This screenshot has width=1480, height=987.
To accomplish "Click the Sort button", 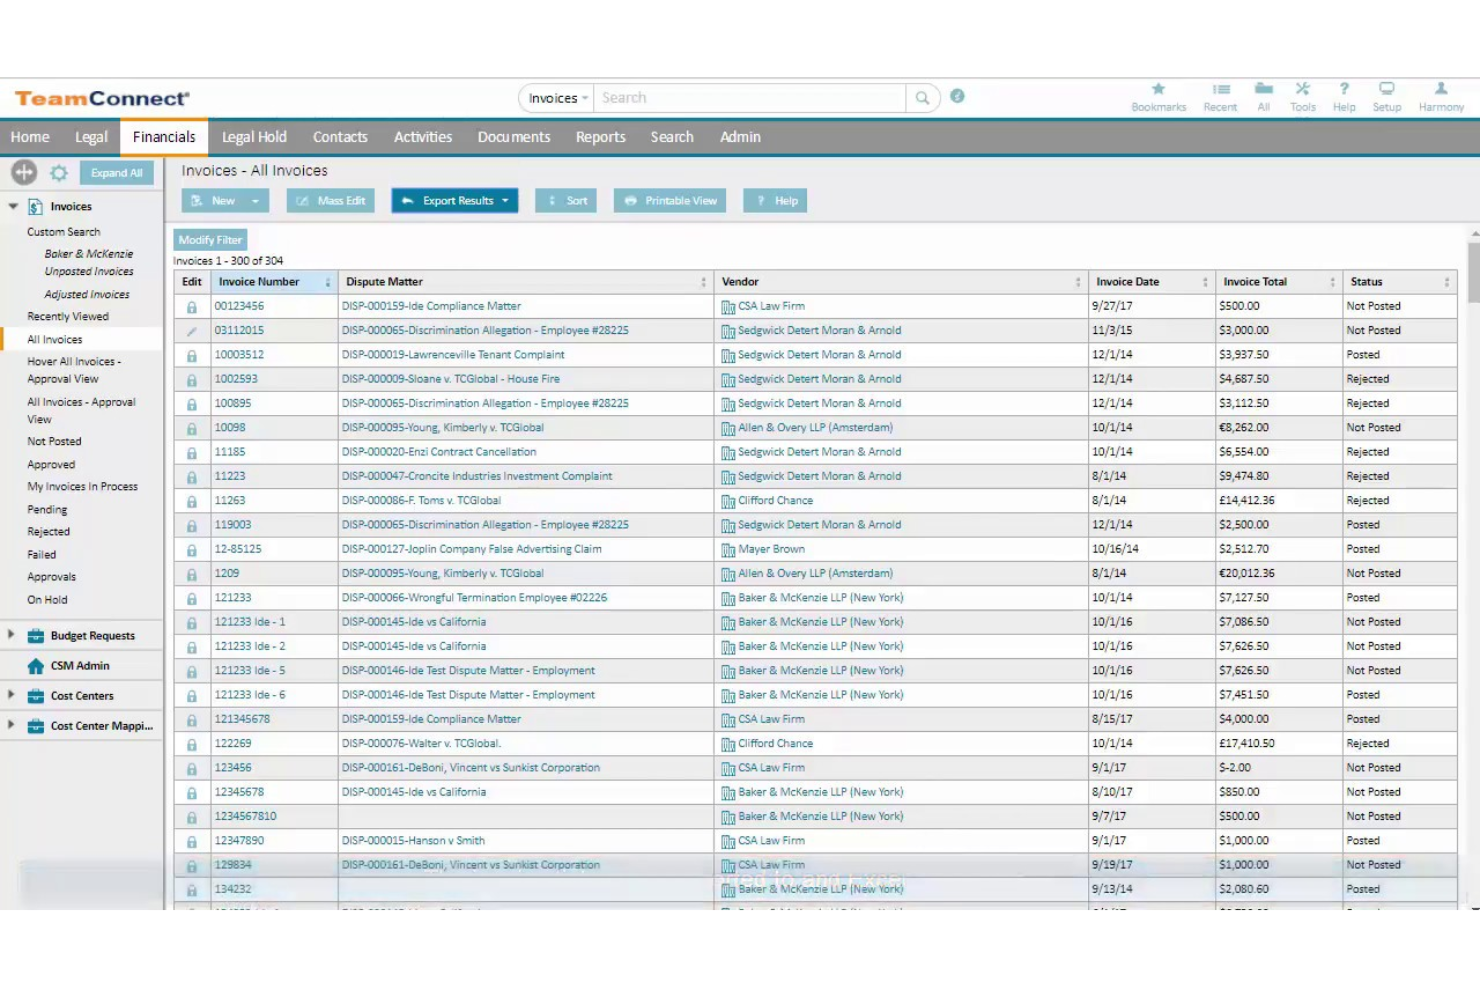I will tap(566, 201).
